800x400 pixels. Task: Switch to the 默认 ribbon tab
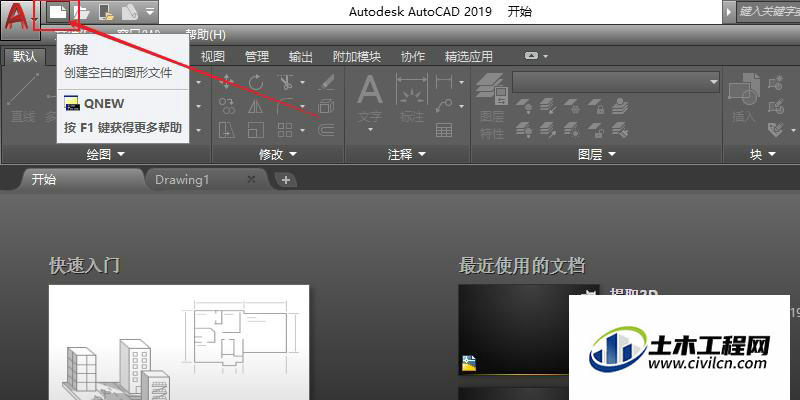tap(25, 56)
